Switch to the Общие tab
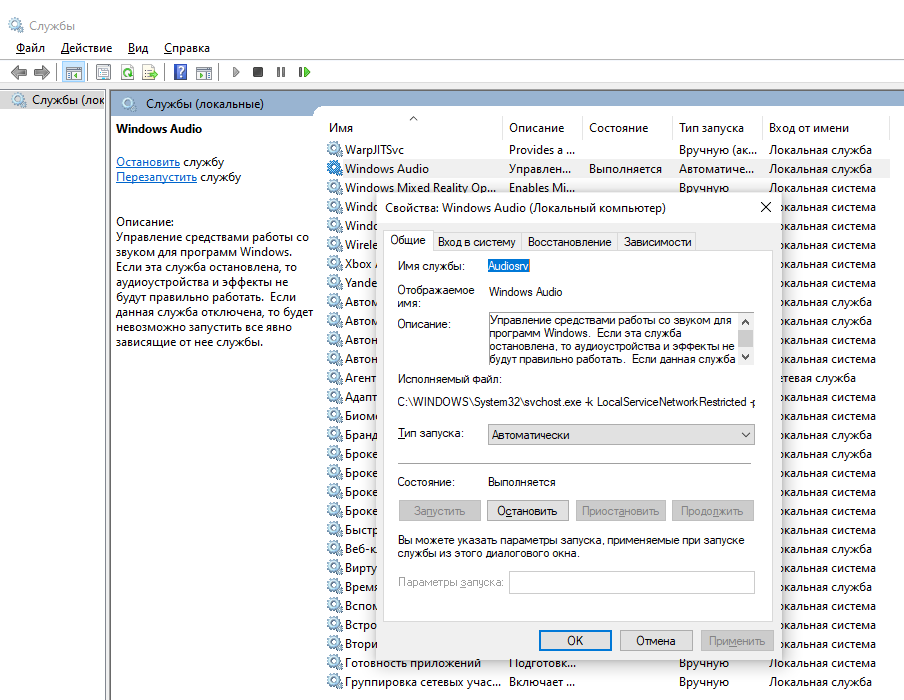Screen dimensions: 904x700 tap(408, 240)
